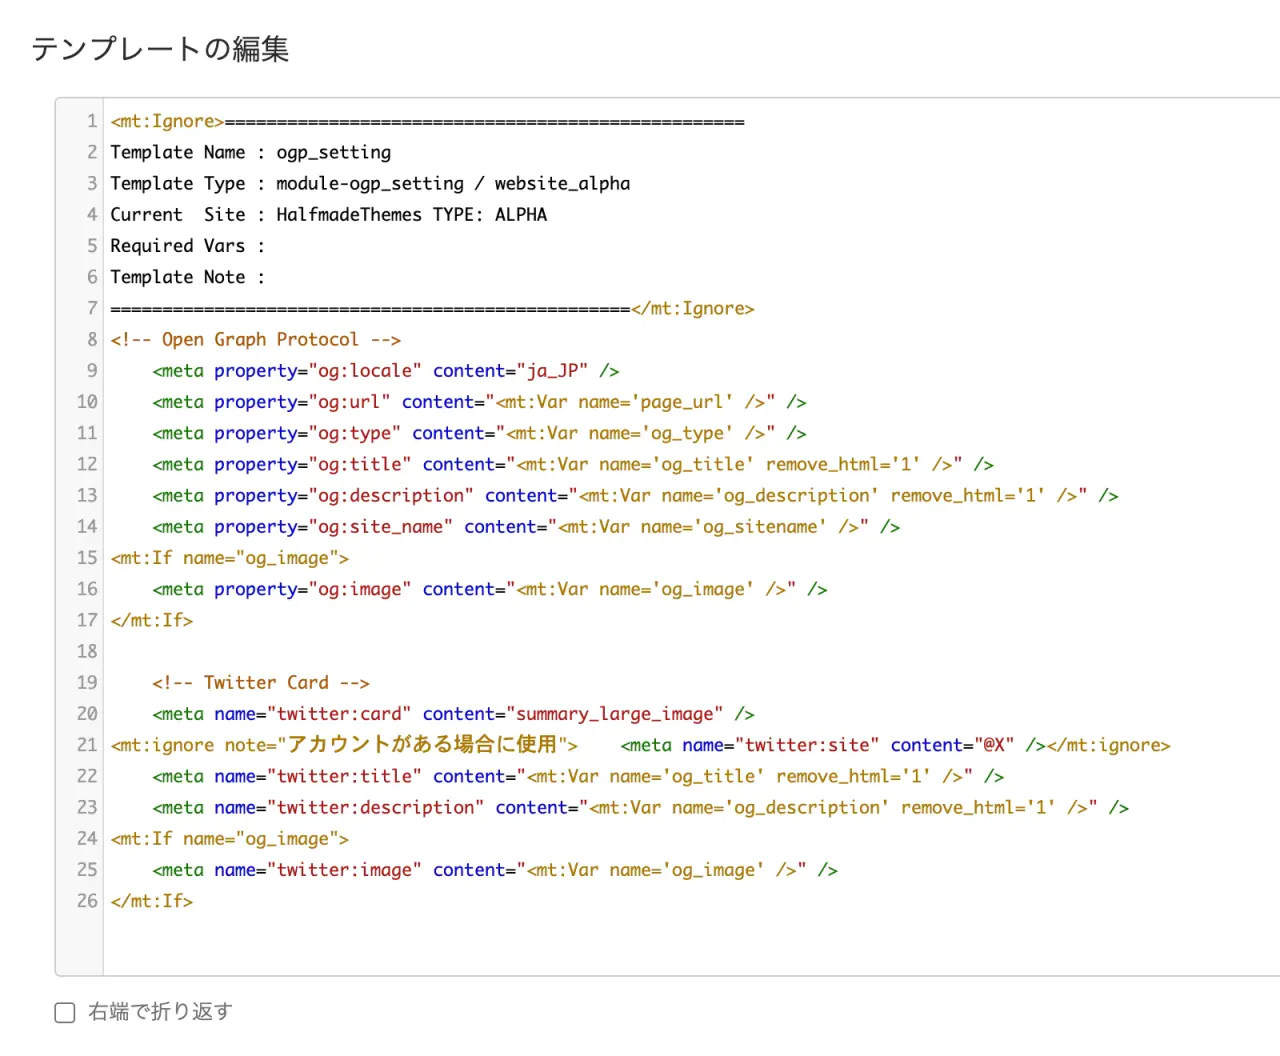Click the 'Open Graph Protocol' comment
The height and width of the screenshot is (1056, 1280).
(x=259, y=340)
